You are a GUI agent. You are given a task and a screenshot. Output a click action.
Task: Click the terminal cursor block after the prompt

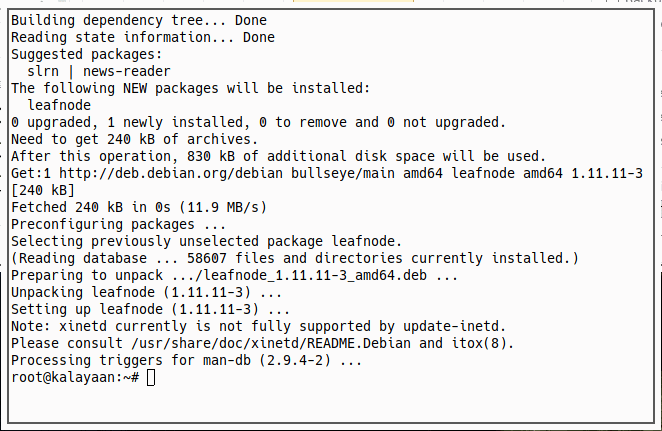(150, 377)
